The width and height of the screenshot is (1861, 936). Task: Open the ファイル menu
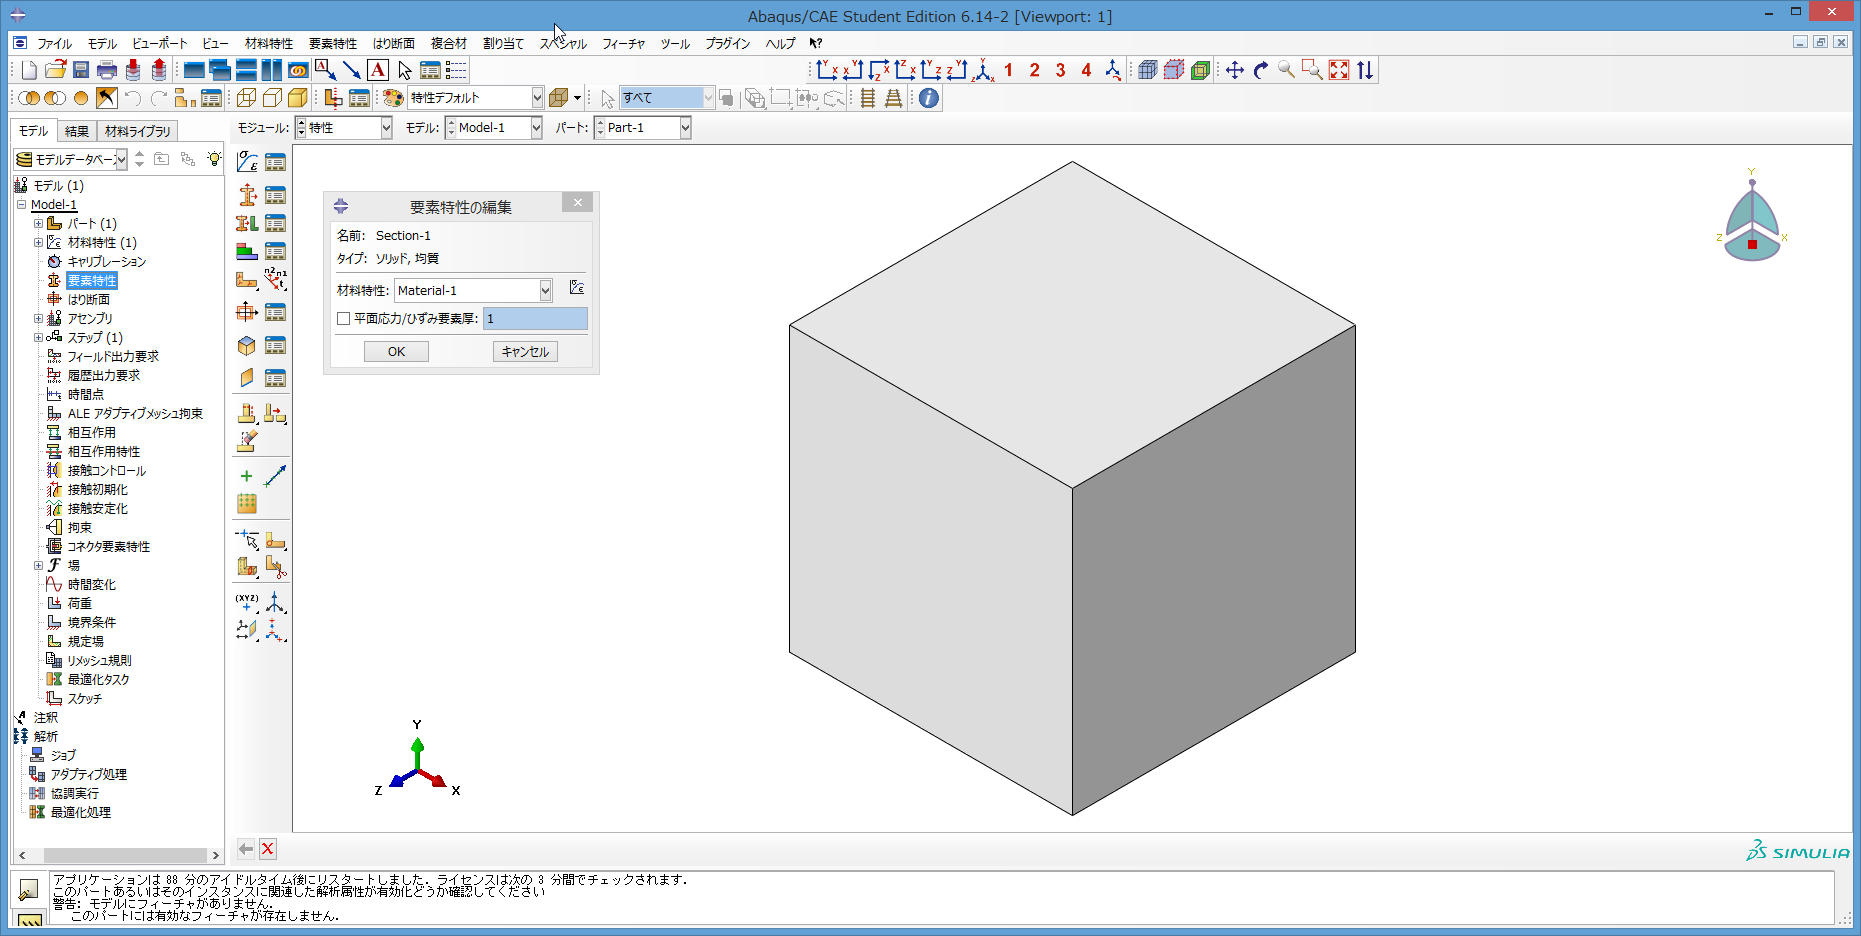pos(54,44)
